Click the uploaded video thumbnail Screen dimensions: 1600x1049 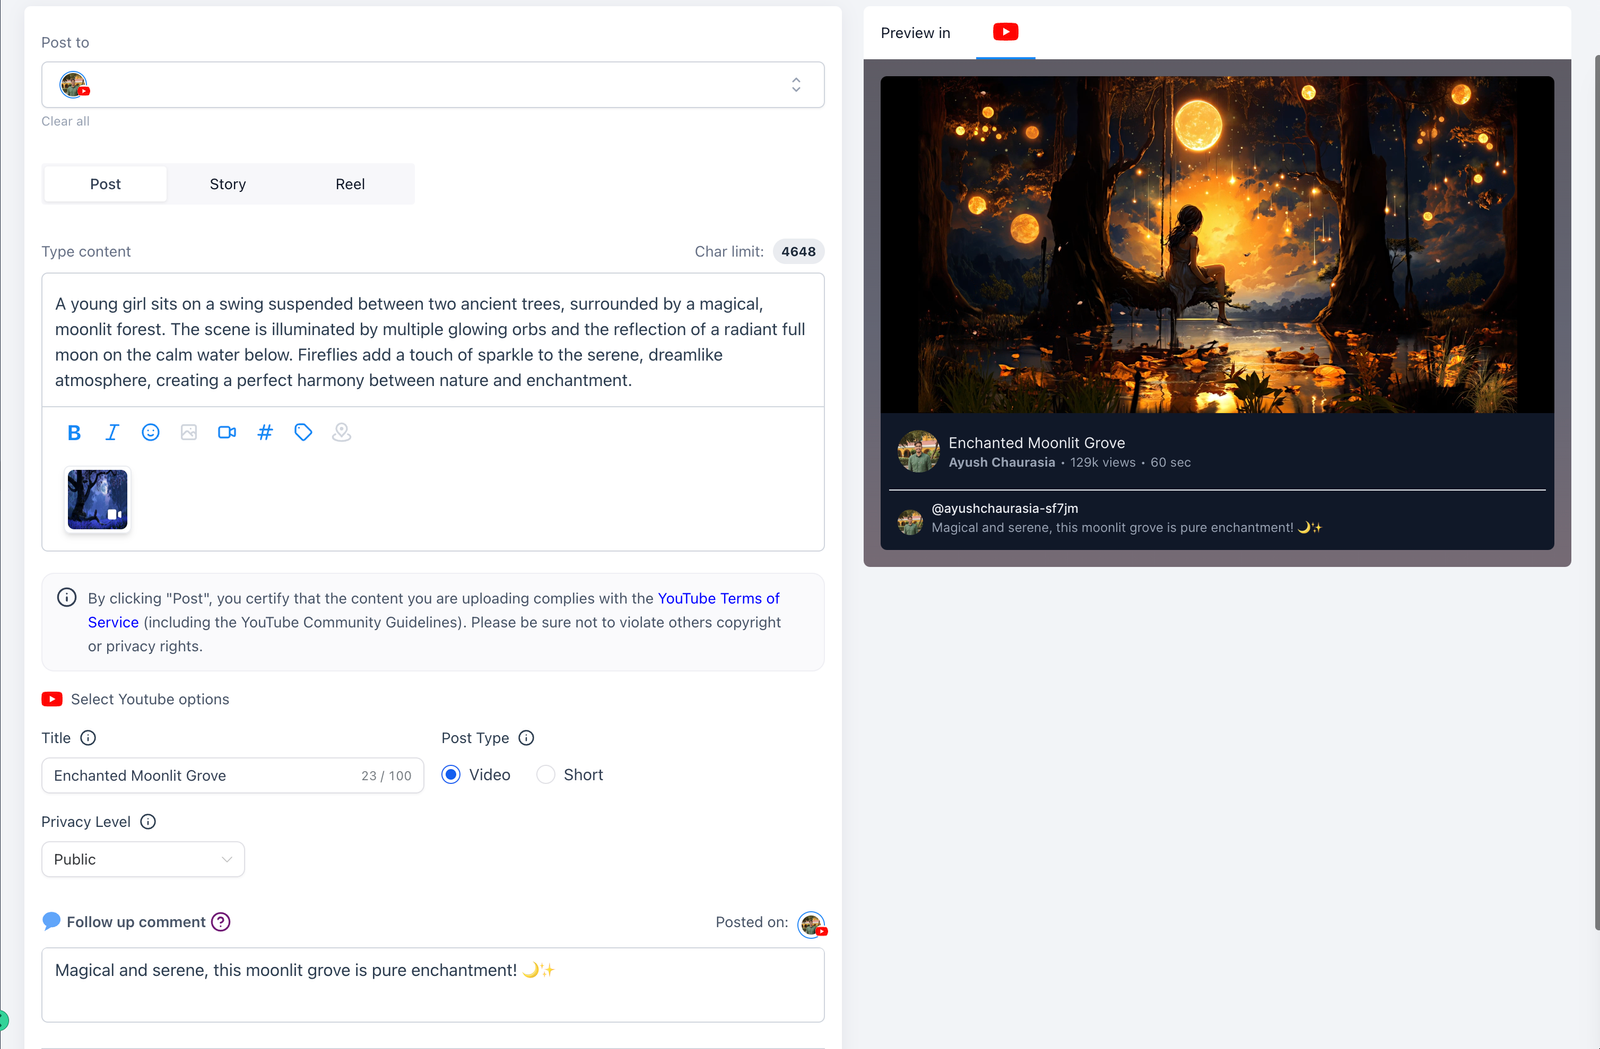97,499
